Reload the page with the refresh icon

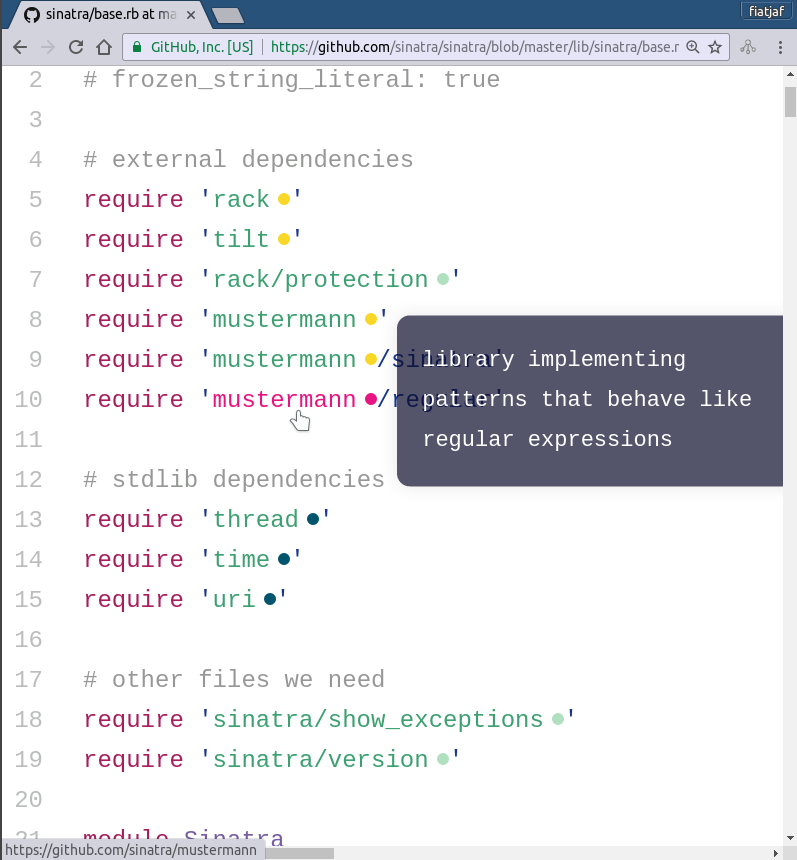pyautogui.click(x=76, y=47)
